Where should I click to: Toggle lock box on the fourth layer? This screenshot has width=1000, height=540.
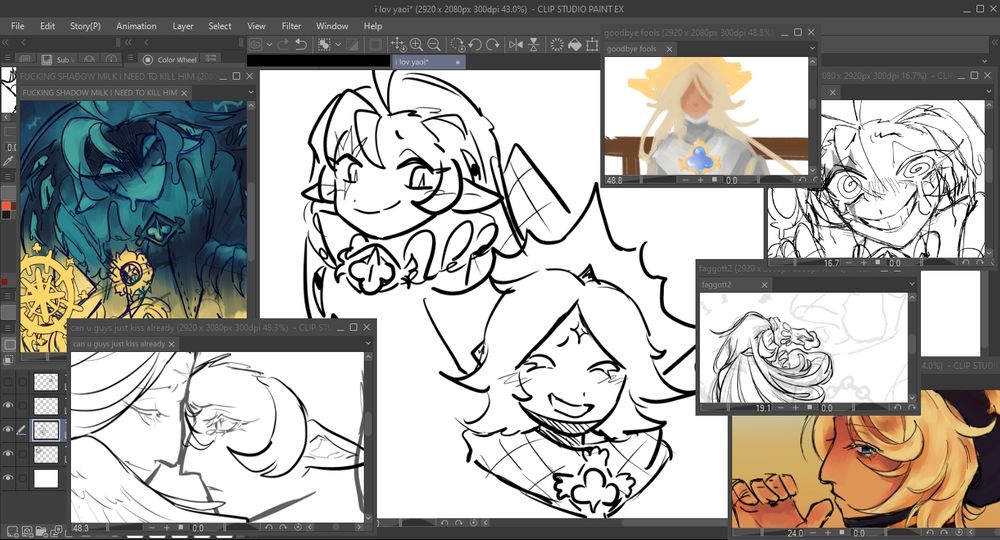[22, 453]
